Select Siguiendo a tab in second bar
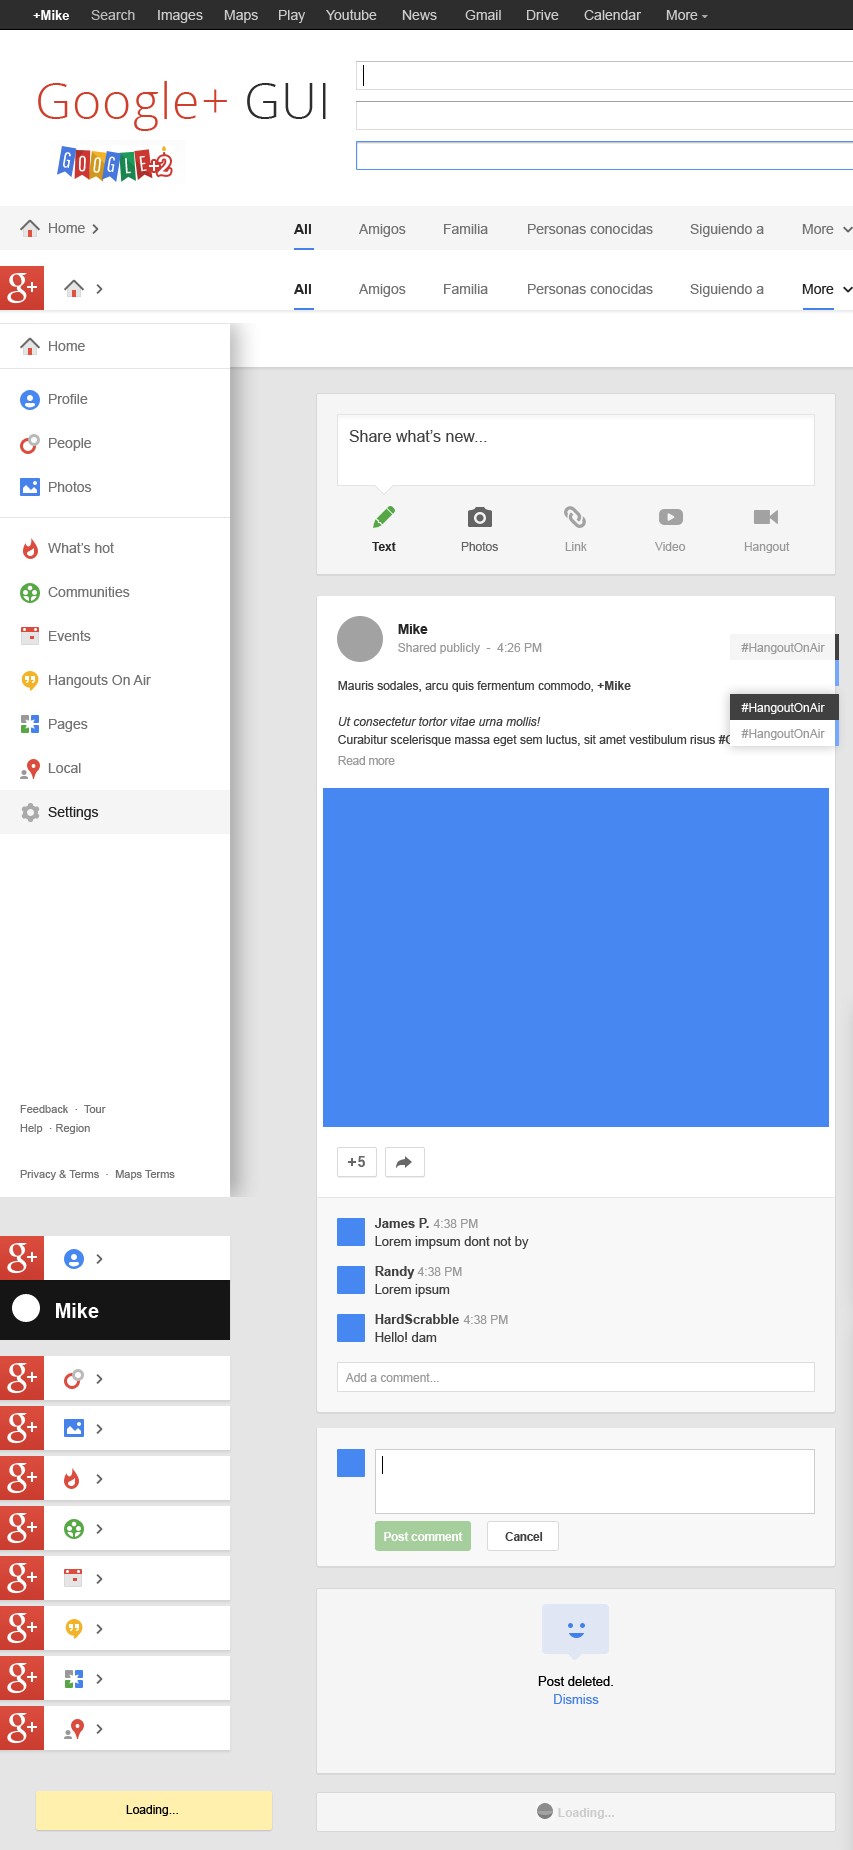This screenshot has height=1850, width=853. click(727, 289)
